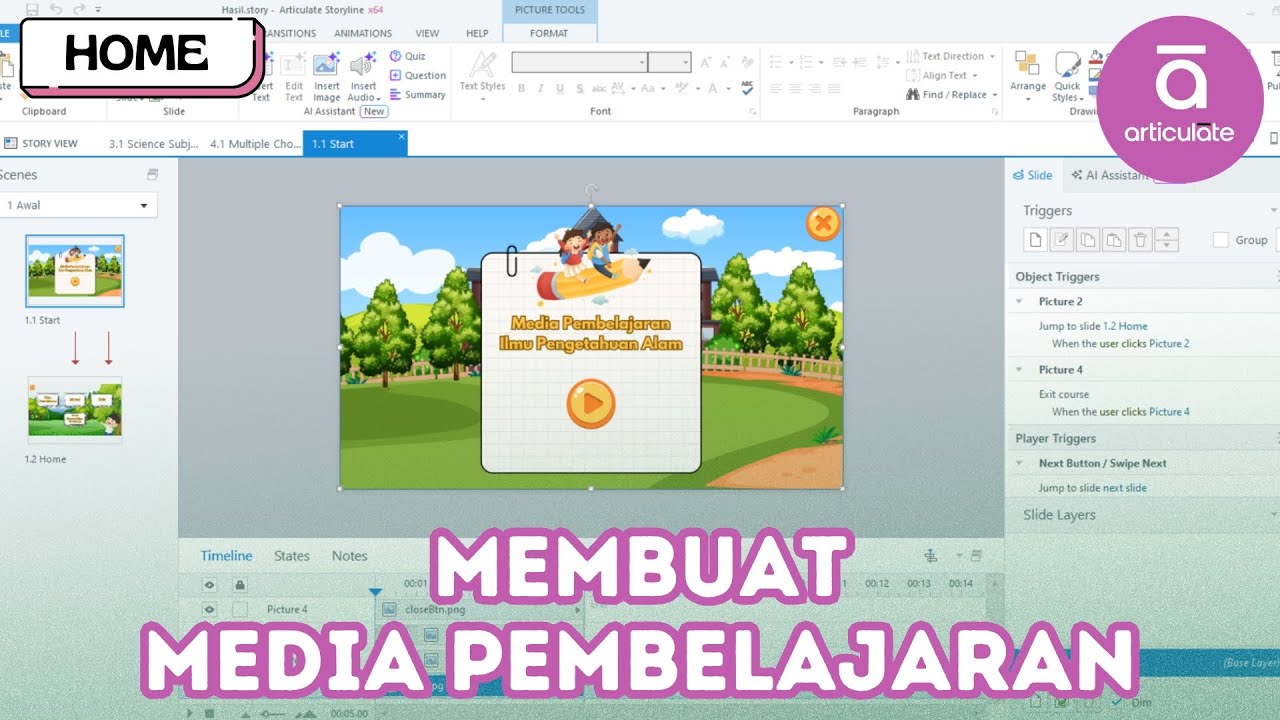Click the undock Scenes panel icon
This screenshot has height=720, width=1280.
(x=153, y=175)
